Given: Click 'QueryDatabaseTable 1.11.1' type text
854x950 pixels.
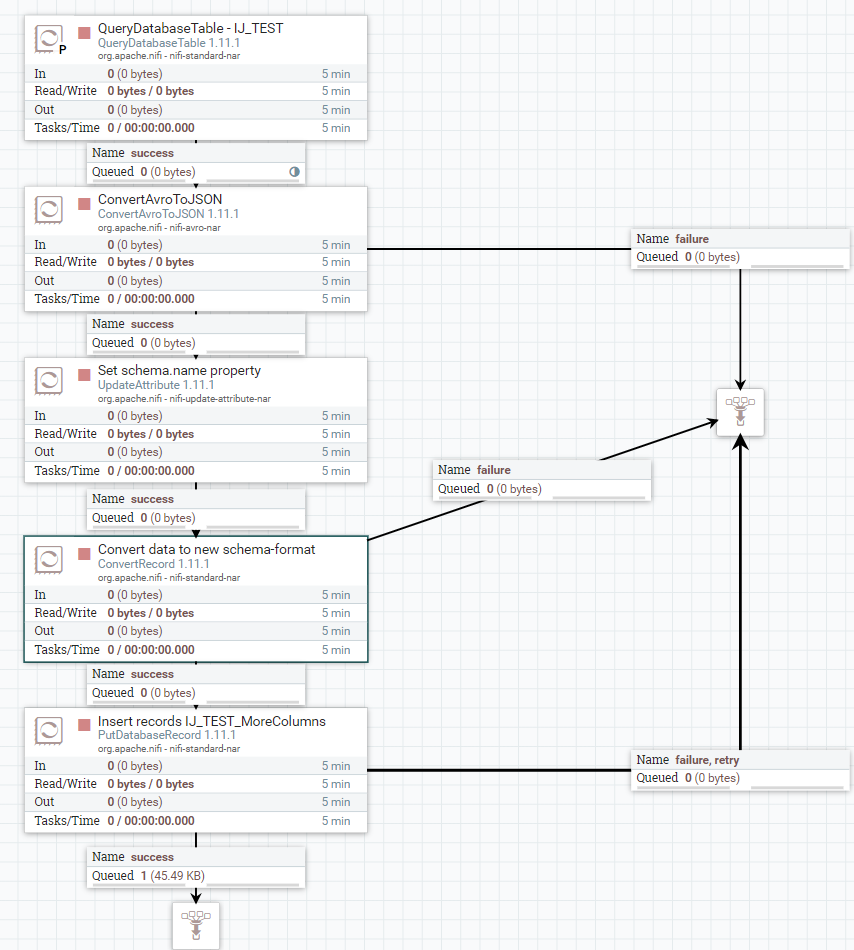Looking at the screenshot, I should point(169,43).
